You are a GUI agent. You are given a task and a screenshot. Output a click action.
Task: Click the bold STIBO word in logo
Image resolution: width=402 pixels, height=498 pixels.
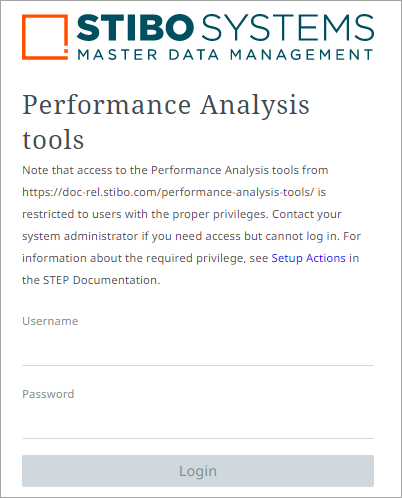(x=135, y=27)
